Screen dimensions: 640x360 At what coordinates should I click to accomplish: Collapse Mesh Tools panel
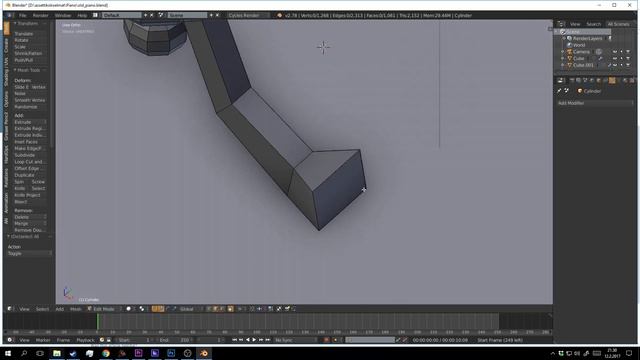[x=28, y=70]
